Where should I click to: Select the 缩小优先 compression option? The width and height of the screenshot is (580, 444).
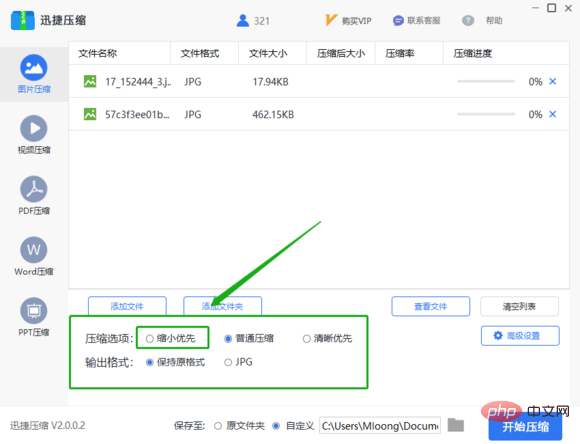(x=150, y=339)
